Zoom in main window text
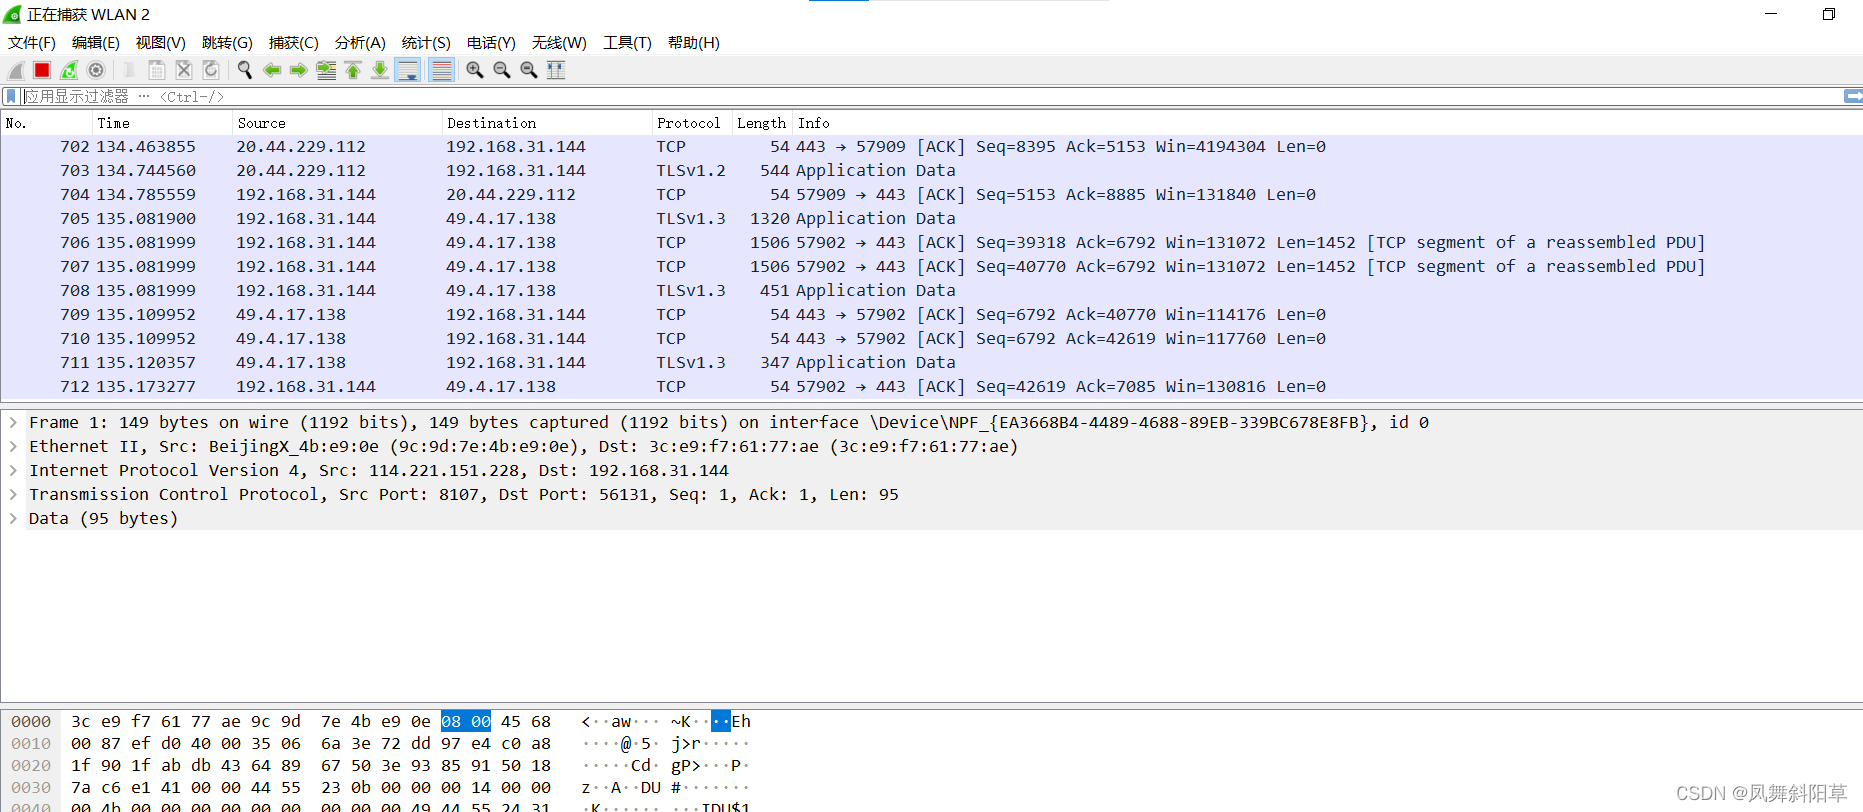 tap(475, 70)
